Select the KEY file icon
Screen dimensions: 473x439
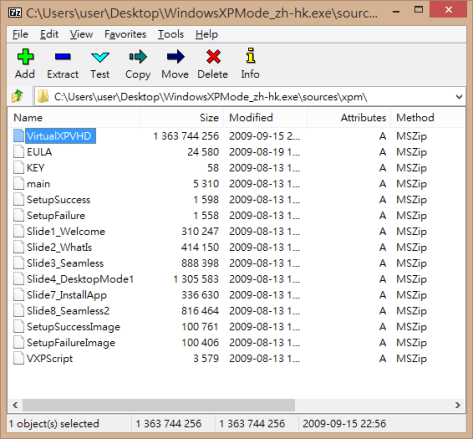tap(19, 168)
